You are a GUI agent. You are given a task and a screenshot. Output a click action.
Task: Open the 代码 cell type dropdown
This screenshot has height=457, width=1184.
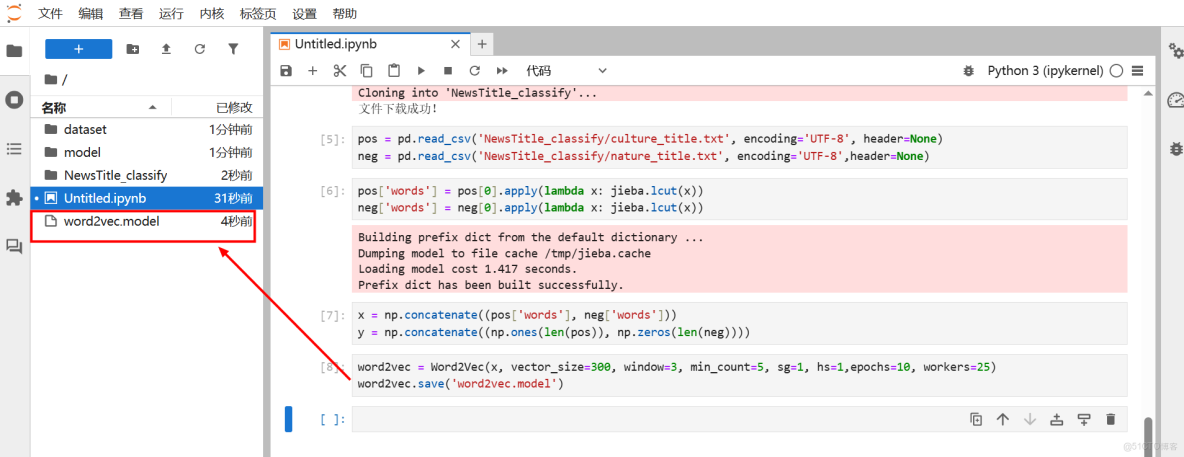566,70
